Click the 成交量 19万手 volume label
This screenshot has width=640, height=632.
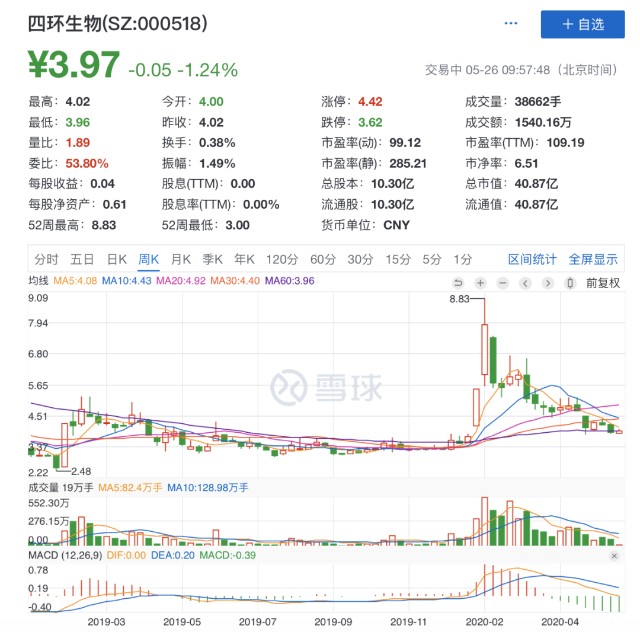pyautogui.click(x=61, y=487)
